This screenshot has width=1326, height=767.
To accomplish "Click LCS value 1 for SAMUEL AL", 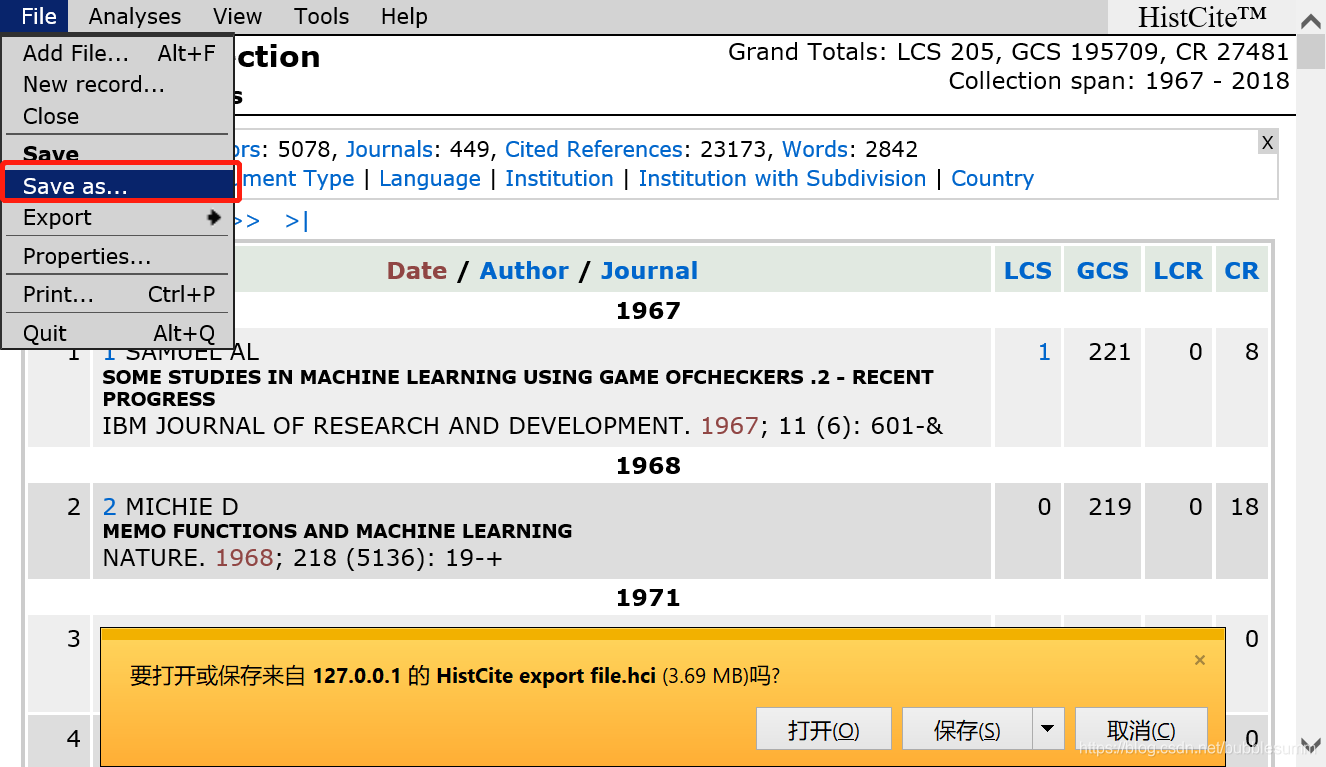I will click(1044, 352).
